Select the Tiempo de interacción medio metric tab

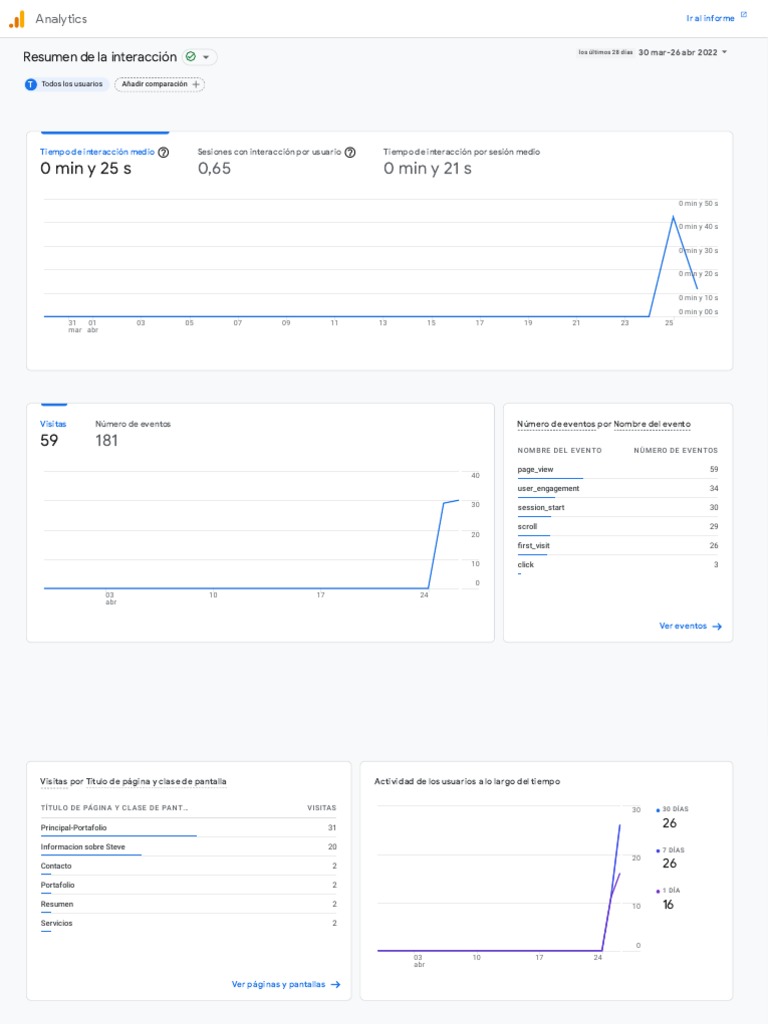(97, 153)
